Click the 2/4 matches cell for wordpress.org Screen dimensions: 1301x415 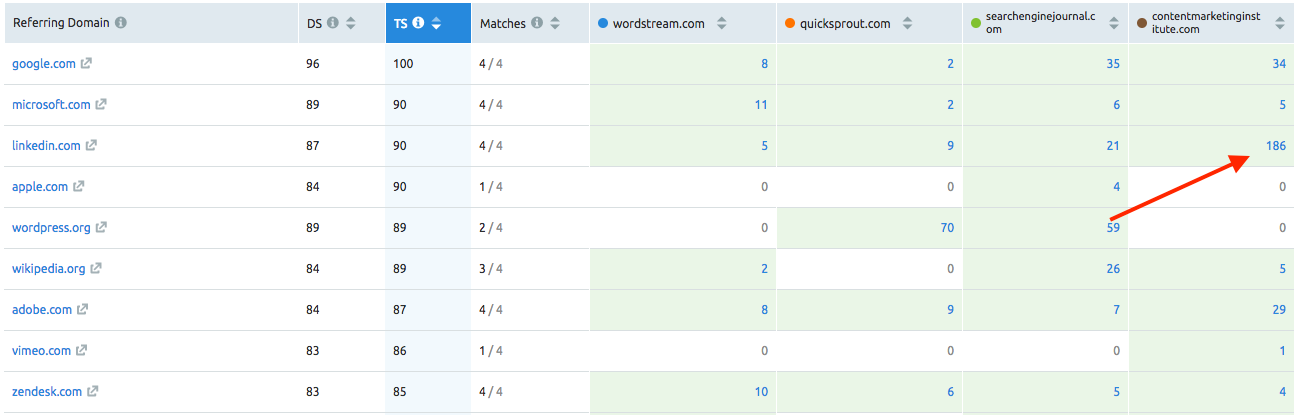point(491,228)
